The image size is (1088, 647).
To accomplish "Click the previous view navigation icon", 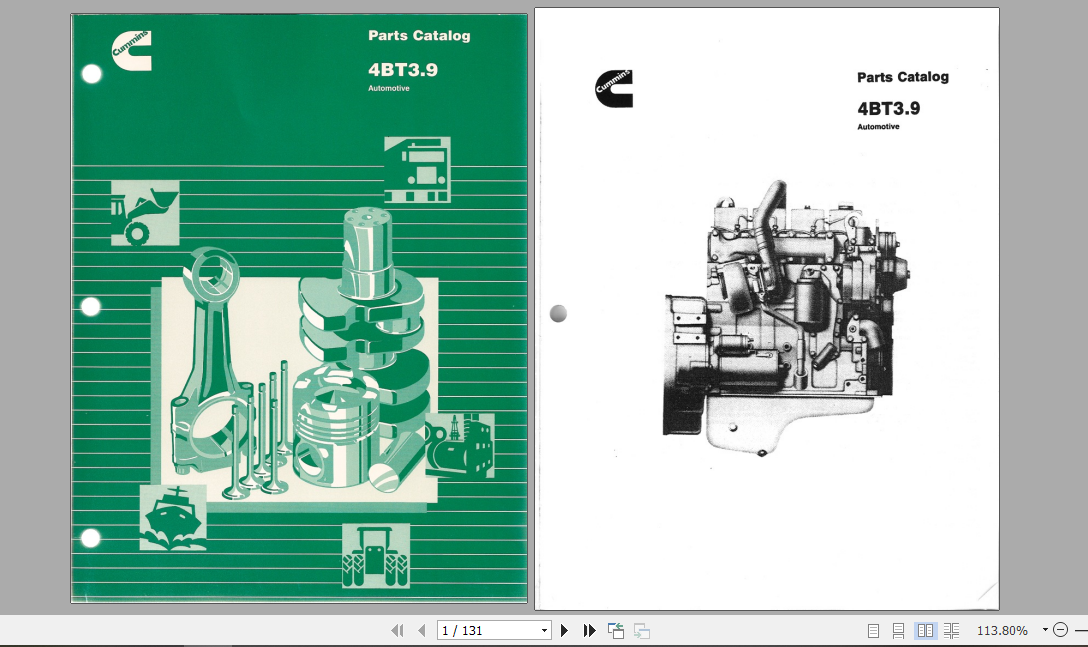I will [x=615, y=630].
